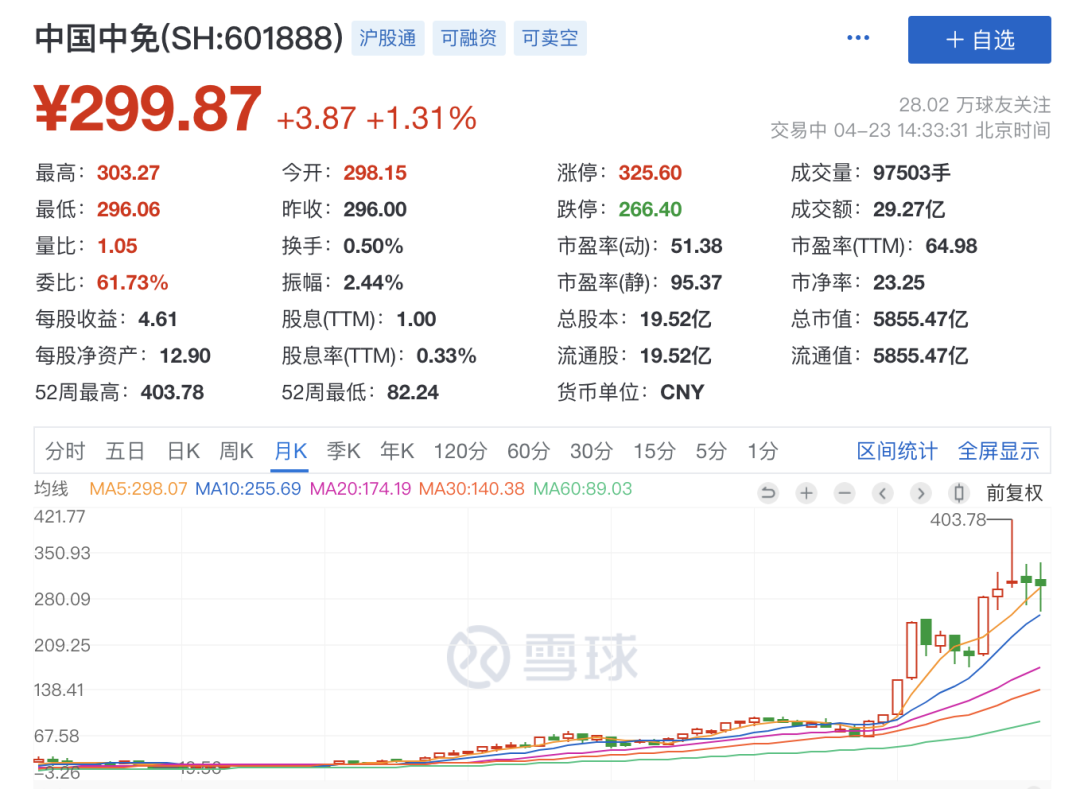Click the 可融资 tag
Screen dimensions: 1080x789
click(469, 38)
